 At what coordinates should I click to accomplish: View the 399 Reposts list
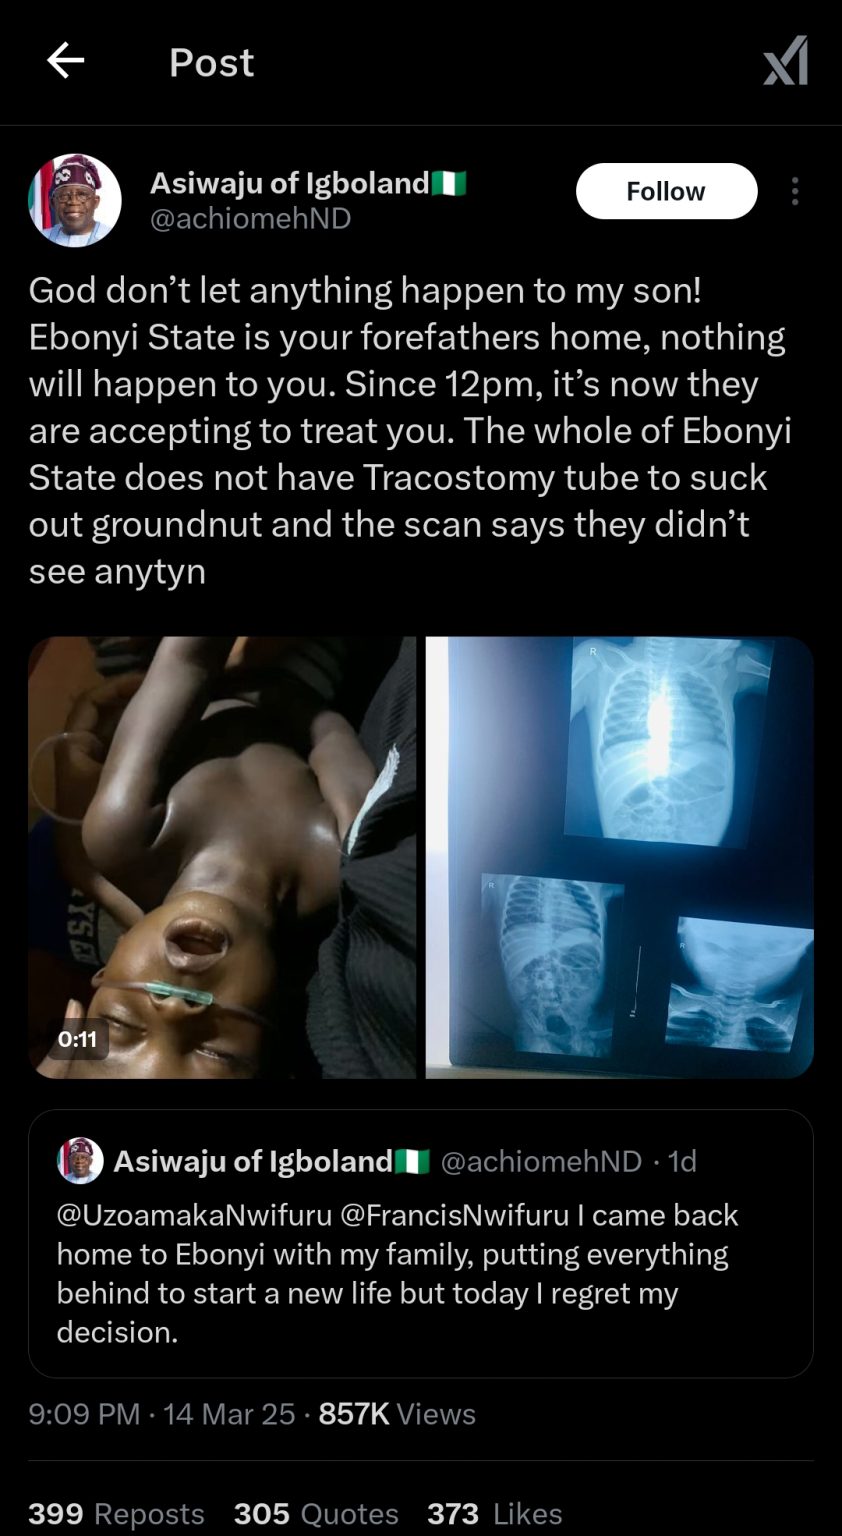pyautogui.click(x=116, y=1513)
